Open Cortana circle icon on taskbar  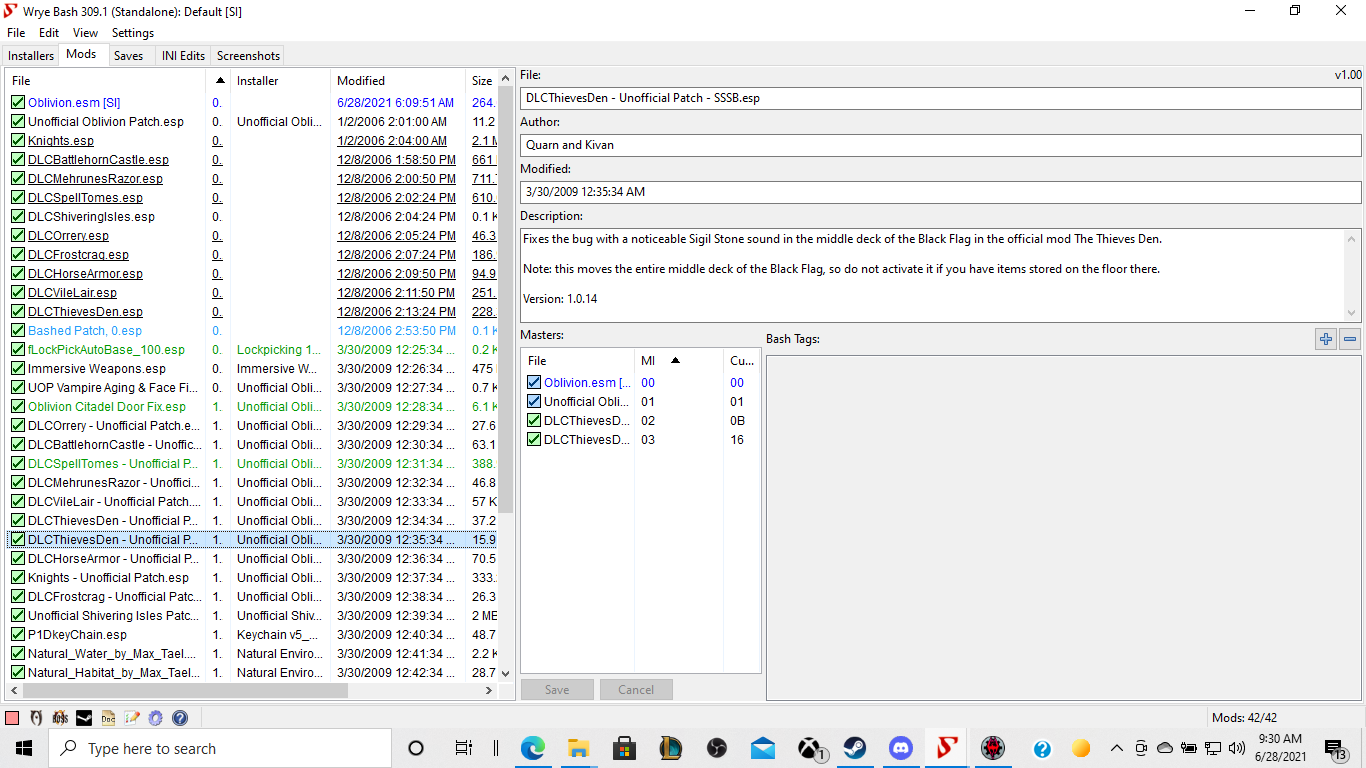tap(416, 748)
